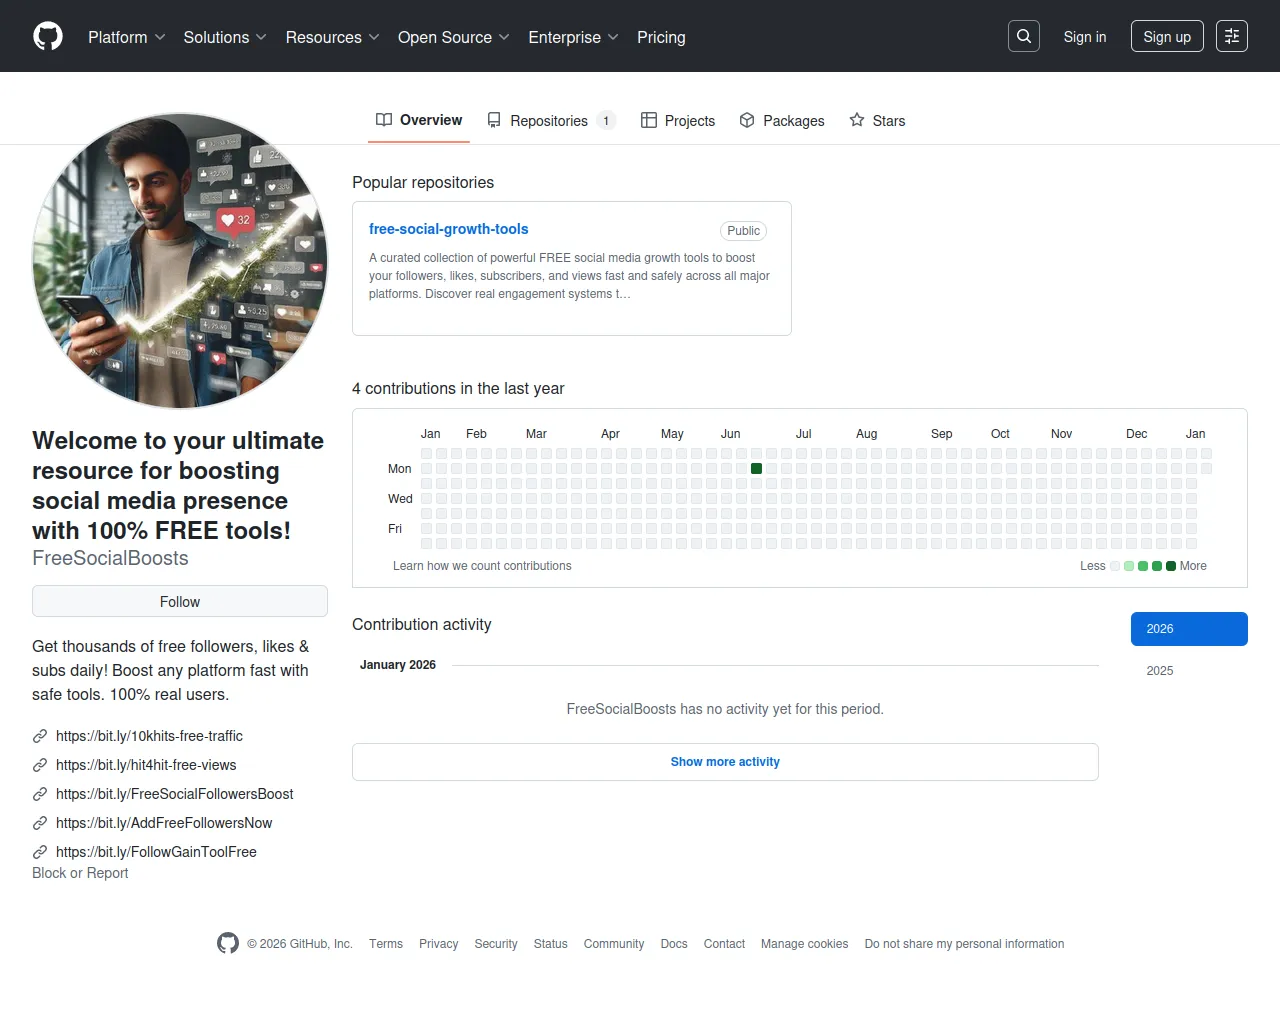Screen dimensions: 1280x1024
Task: Click the GitHub mark in the footer
Action: click(x=228, y=943)
